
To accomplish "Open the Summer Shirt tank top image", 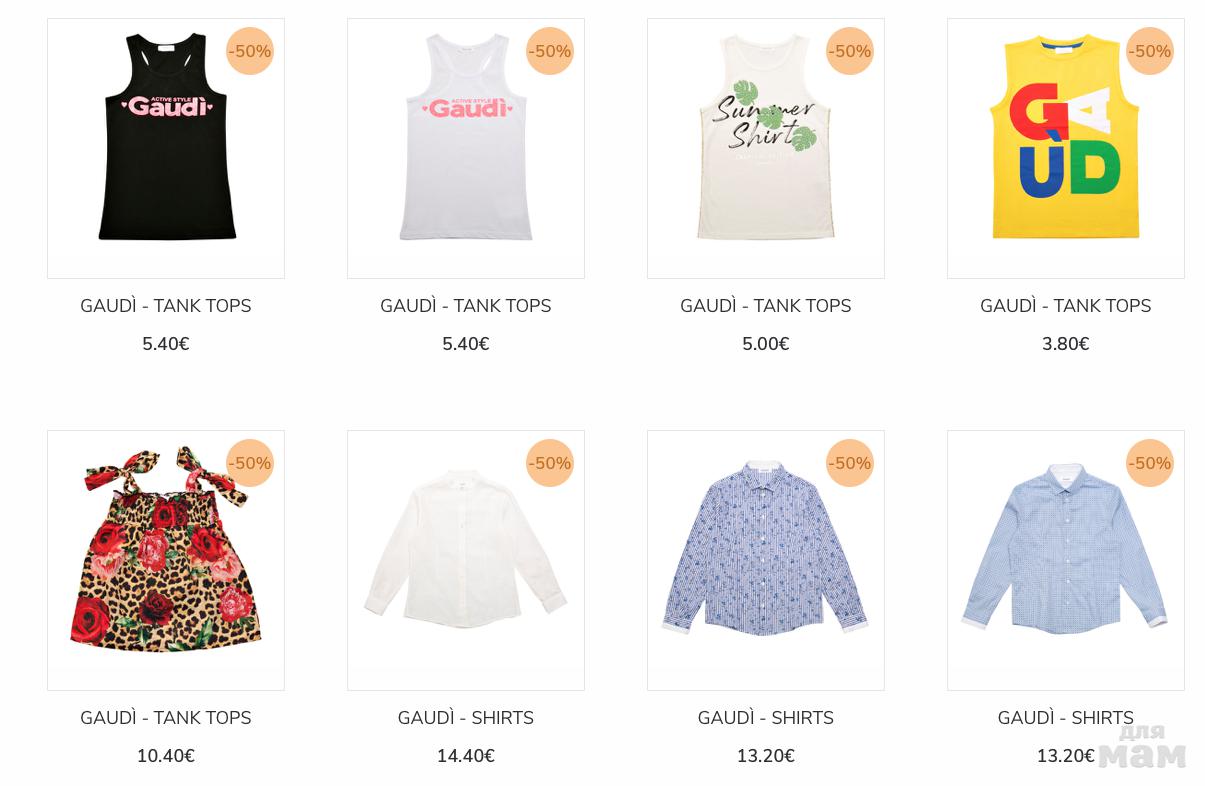I will 766,148.
